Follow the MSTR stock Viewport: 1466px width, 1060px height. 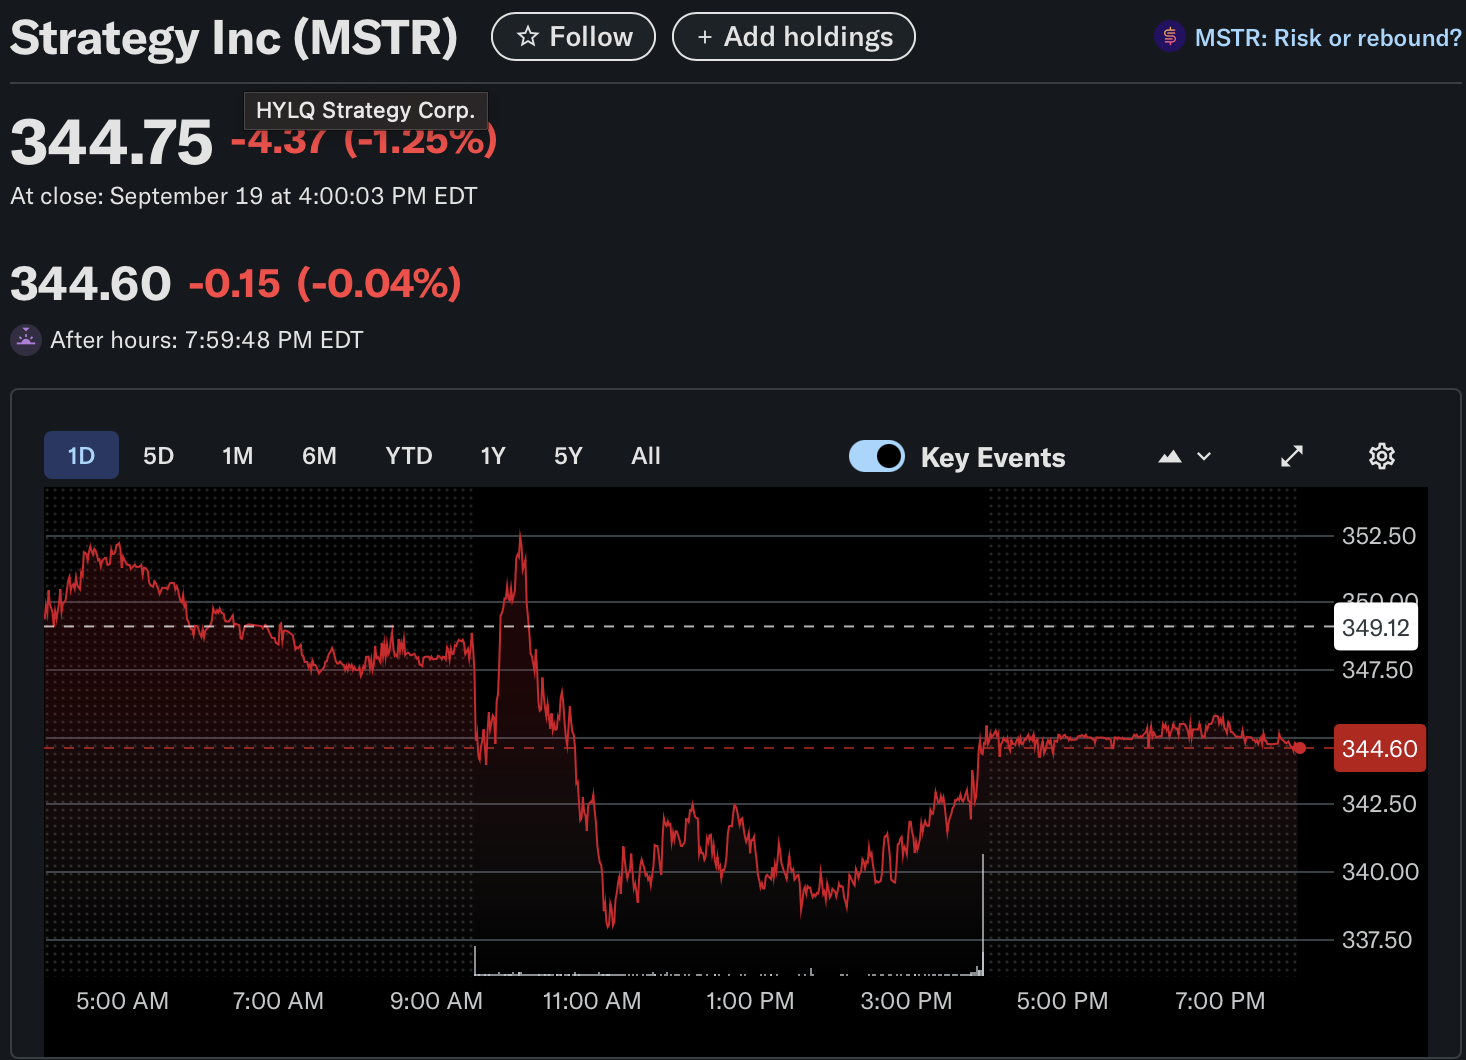click(573, 37)
